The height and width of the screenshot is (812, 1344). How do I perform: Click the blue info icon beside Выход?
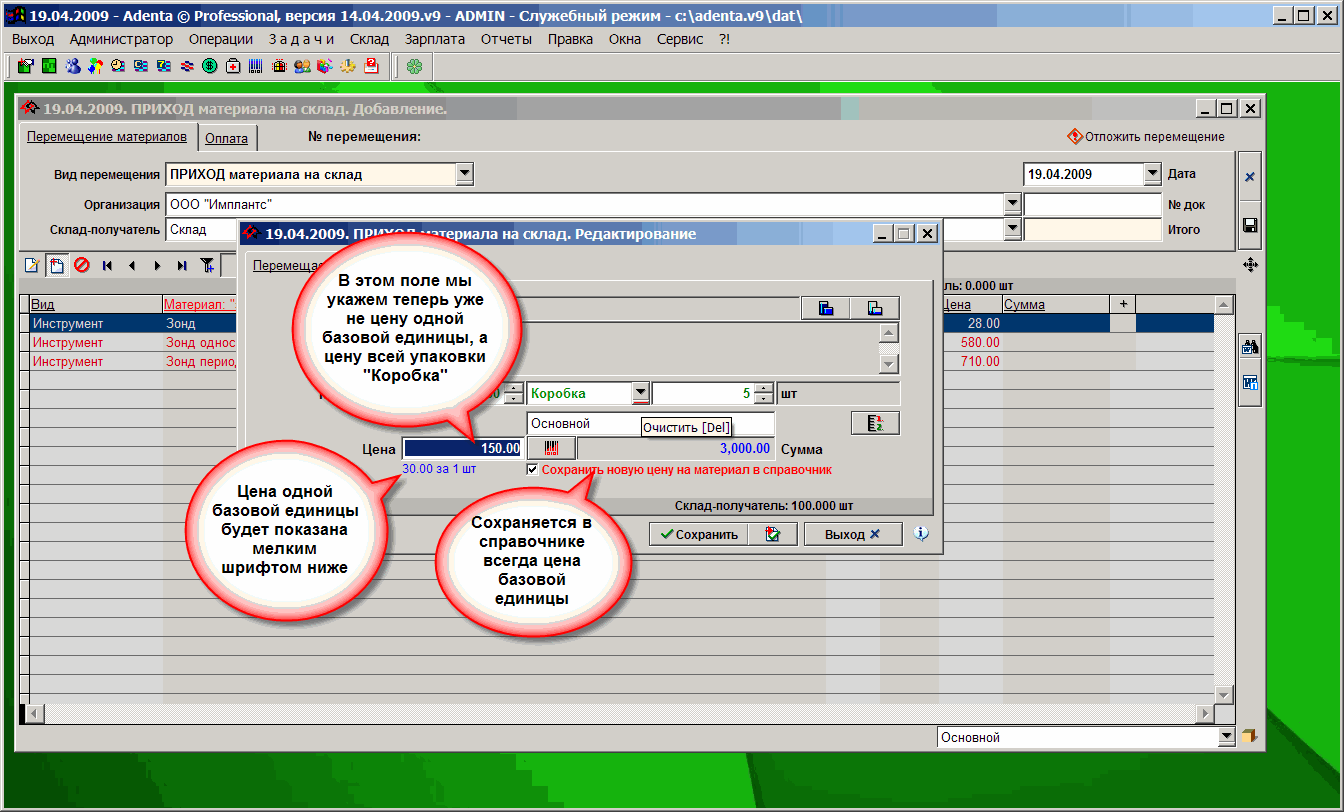click(921, 534)
